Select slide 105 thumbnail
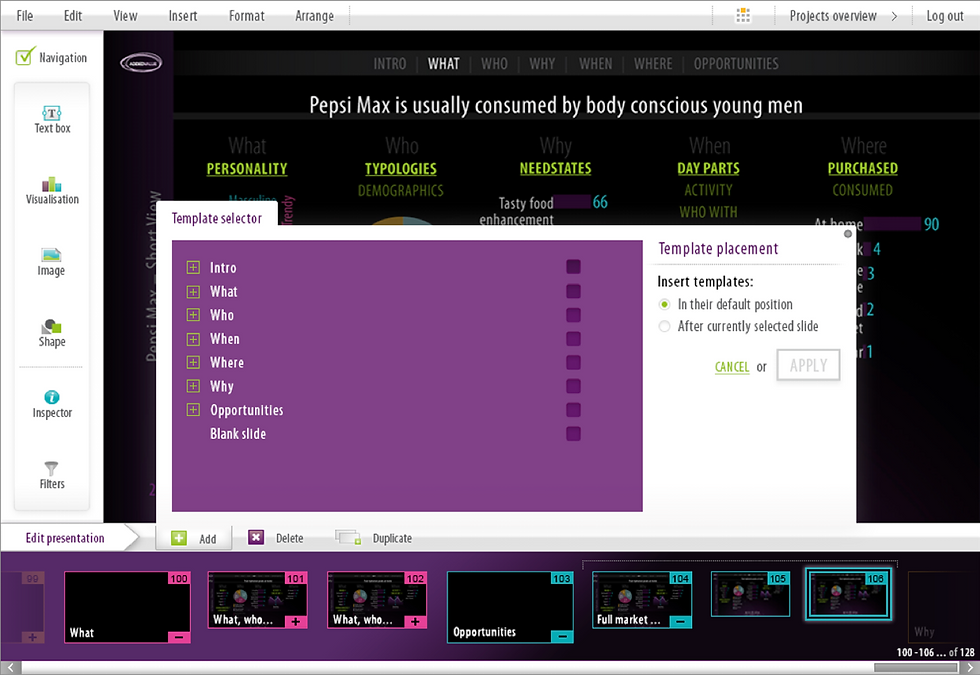 [x=750, y=594]
